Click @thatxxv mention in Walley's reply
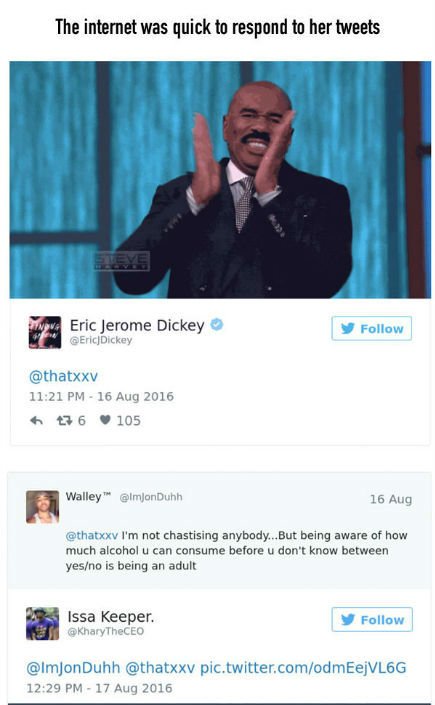 [x=92, y=535]
